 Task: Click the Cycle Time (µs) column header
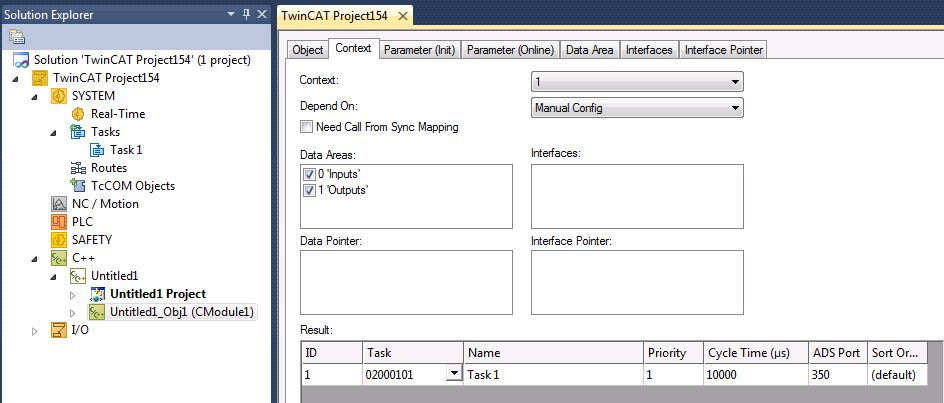coord(756,352)
